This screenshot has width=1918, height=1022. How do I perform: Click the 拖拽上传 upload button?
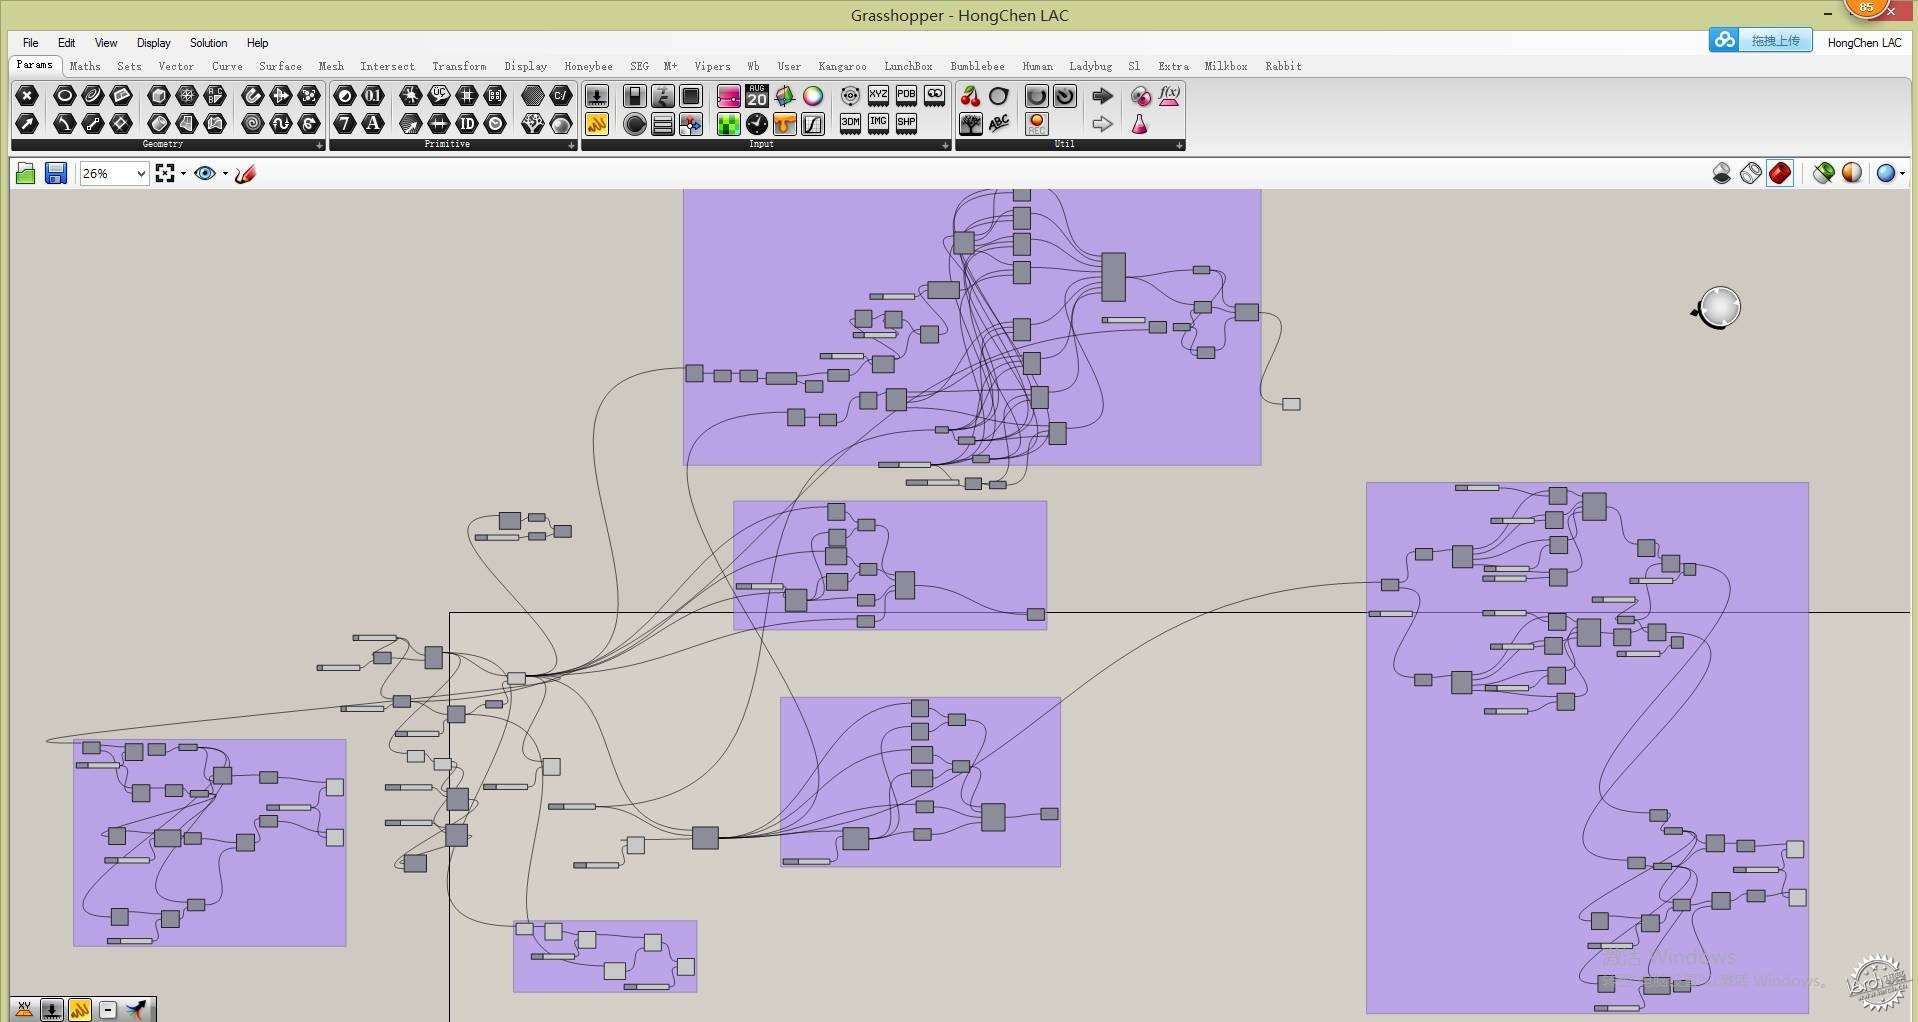point(1761,41)
